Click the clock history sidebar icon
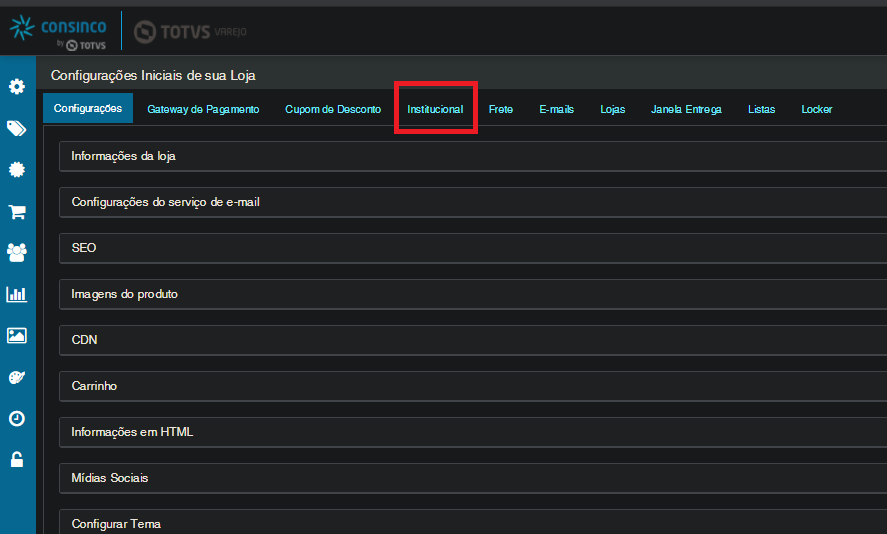 (x=17, y=419)
